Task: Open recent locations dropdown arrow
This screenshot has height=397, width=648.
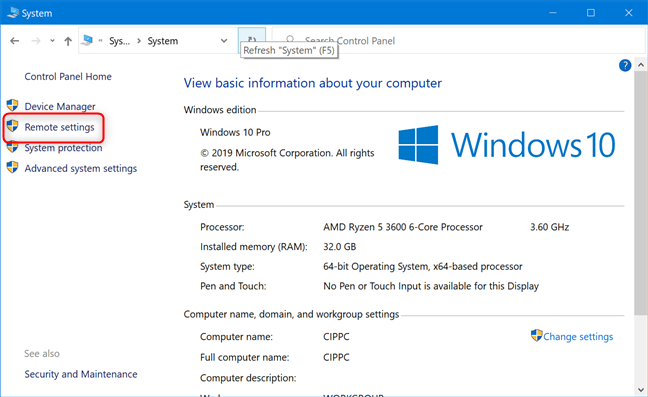Action: 52,41
